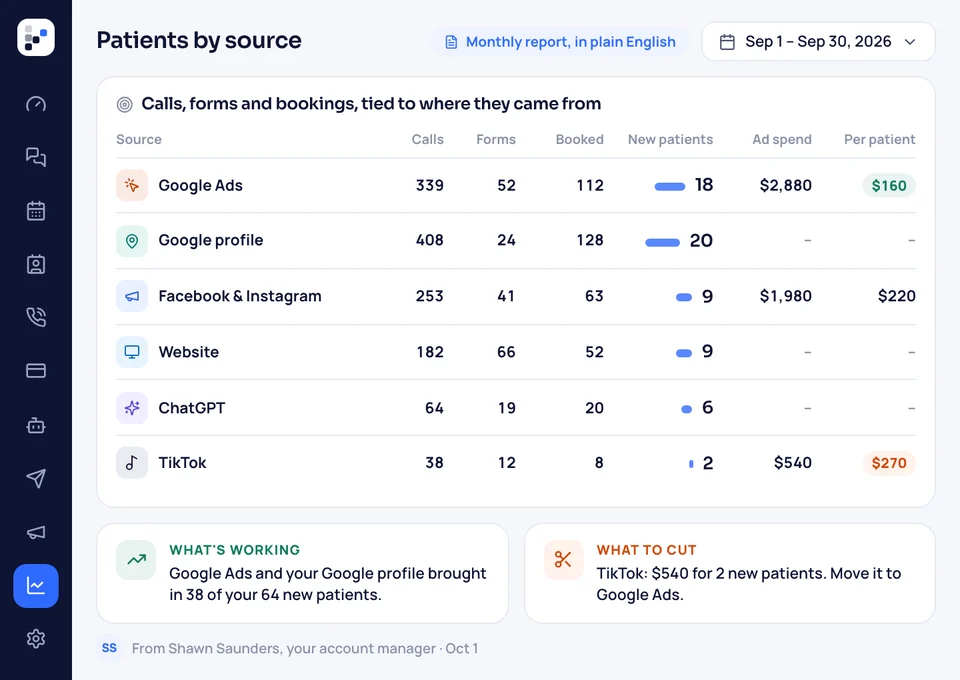The height and width of the screenshot is (680, 960).
Task: Click the What to Cut scissors icon
Action: click(563, 559)
